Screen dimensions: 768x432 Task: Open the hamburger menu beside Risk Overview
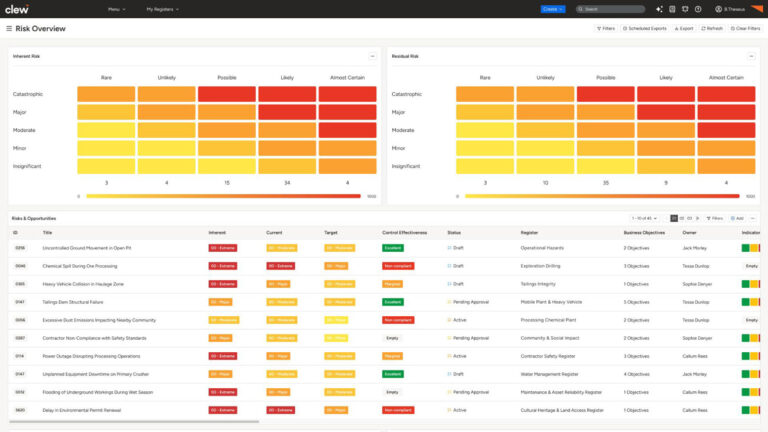point(10,28)
